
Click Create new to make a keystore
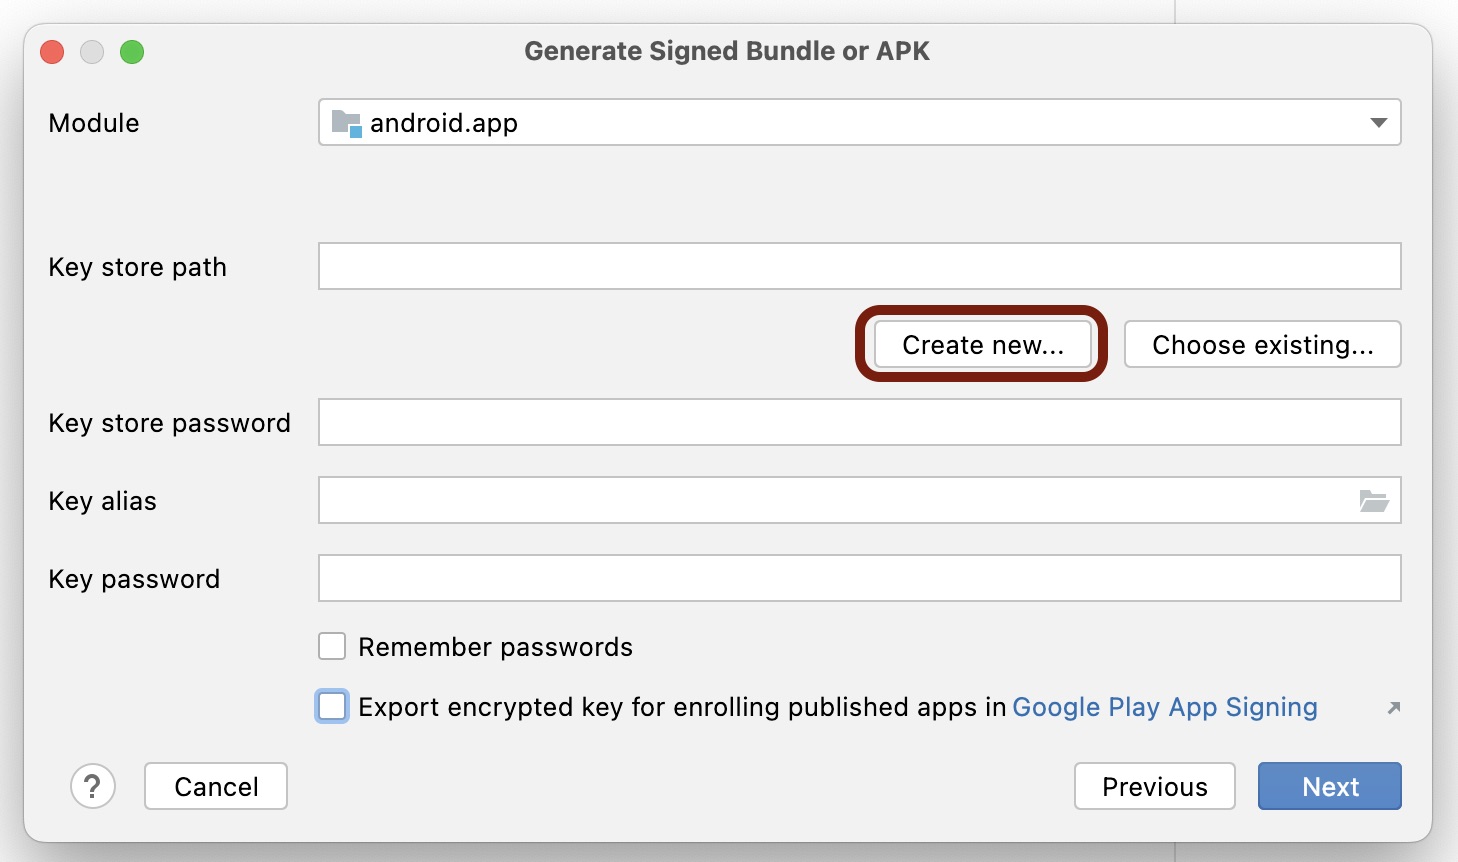(982, 344)
